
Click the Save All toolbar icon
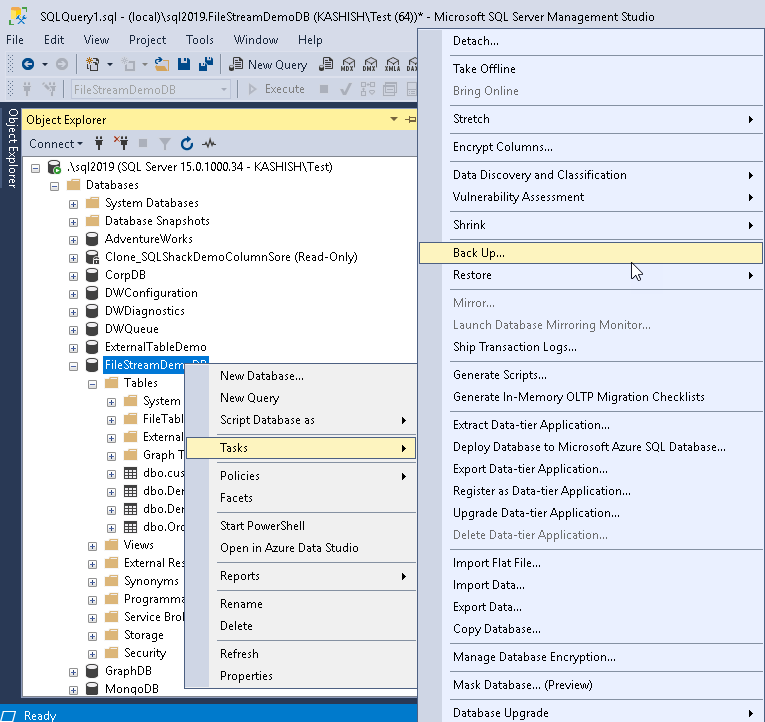206,64
